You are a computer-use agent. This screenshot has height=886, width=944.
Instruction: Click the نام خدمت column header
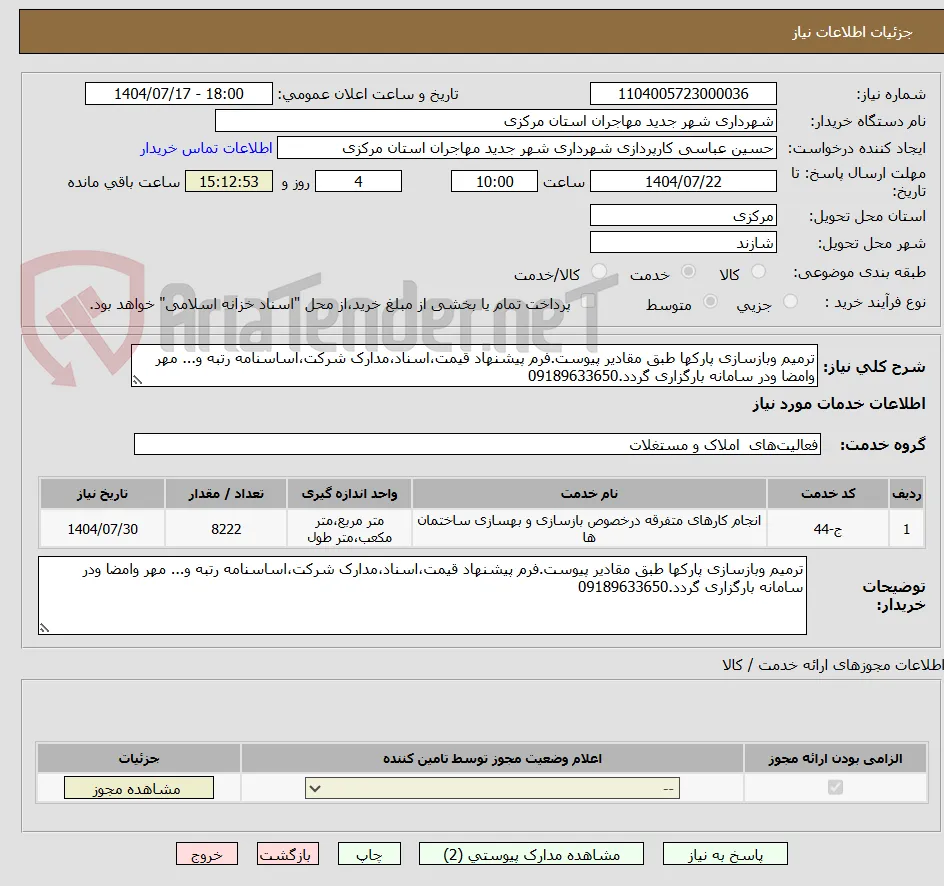pyautogui.click(x=589, y=494)
